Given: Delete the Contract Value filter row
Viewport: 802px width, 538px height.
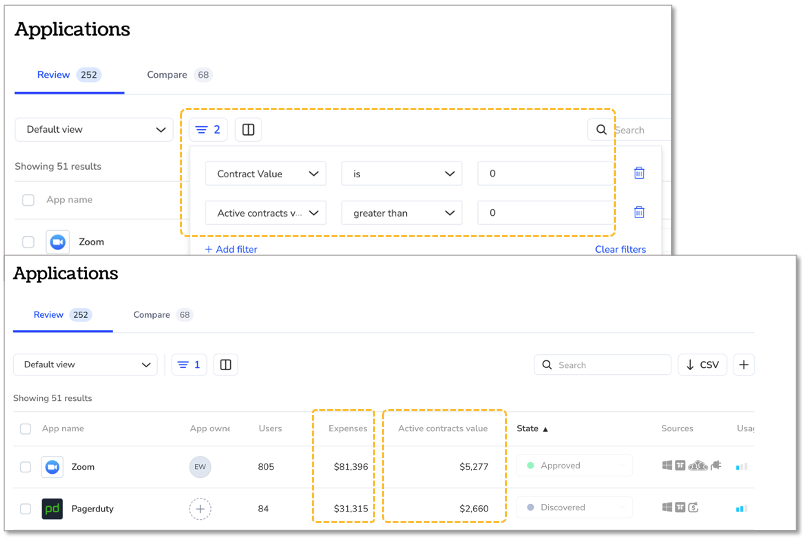Looking at the screenshot, I should pos(639,173).
